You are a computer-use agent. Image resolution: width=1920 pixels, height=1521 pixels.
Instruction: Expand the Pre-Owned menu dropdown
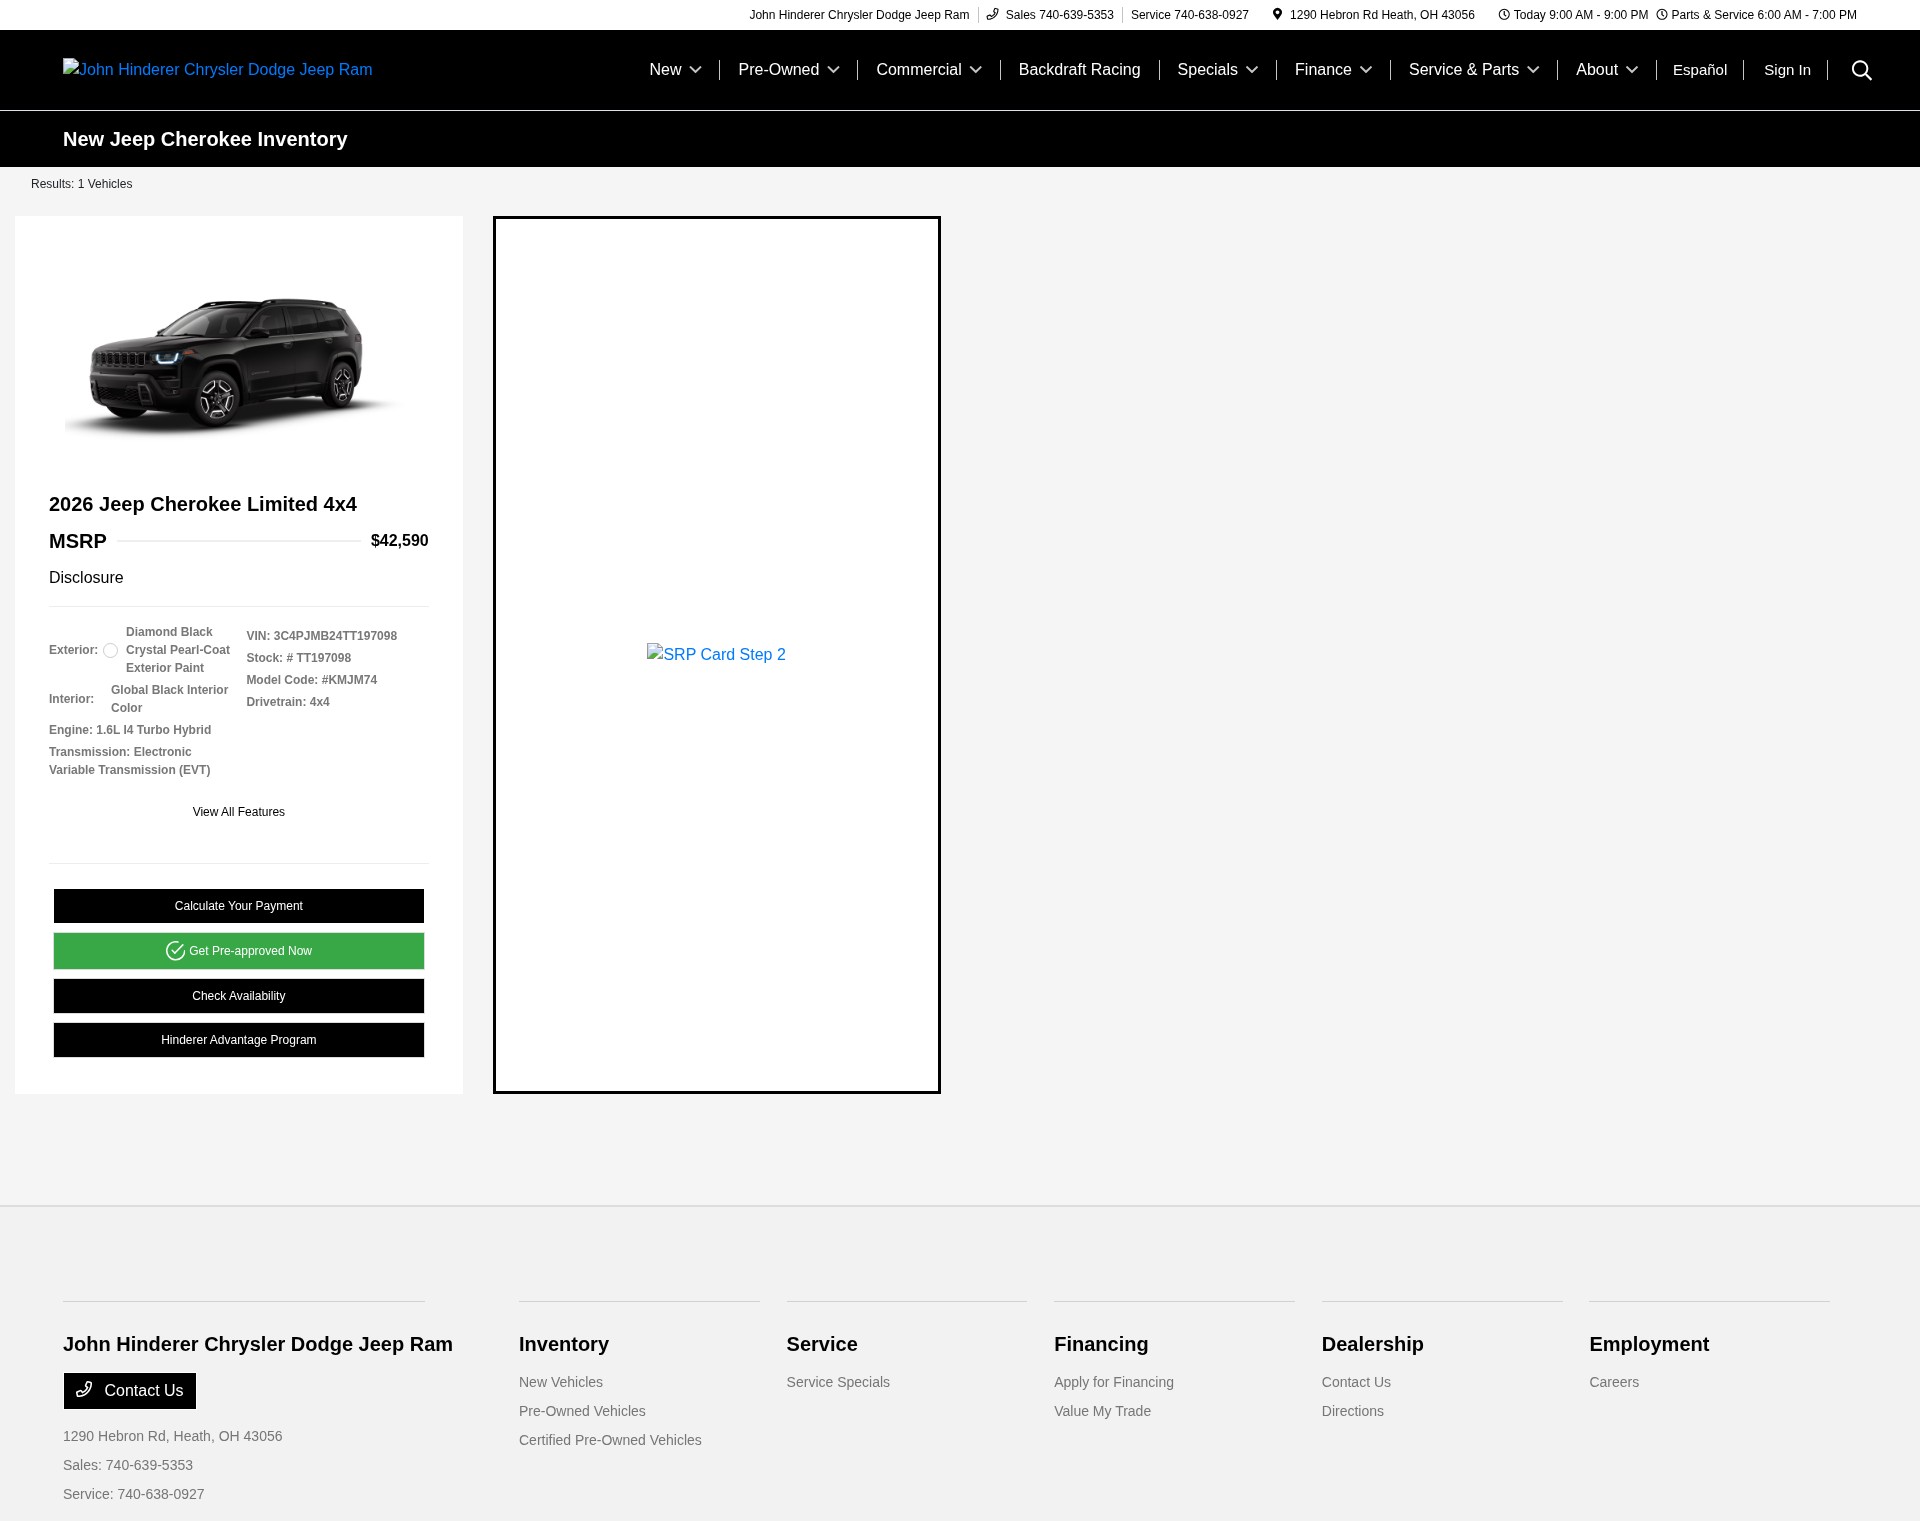[x=788, y=70]
